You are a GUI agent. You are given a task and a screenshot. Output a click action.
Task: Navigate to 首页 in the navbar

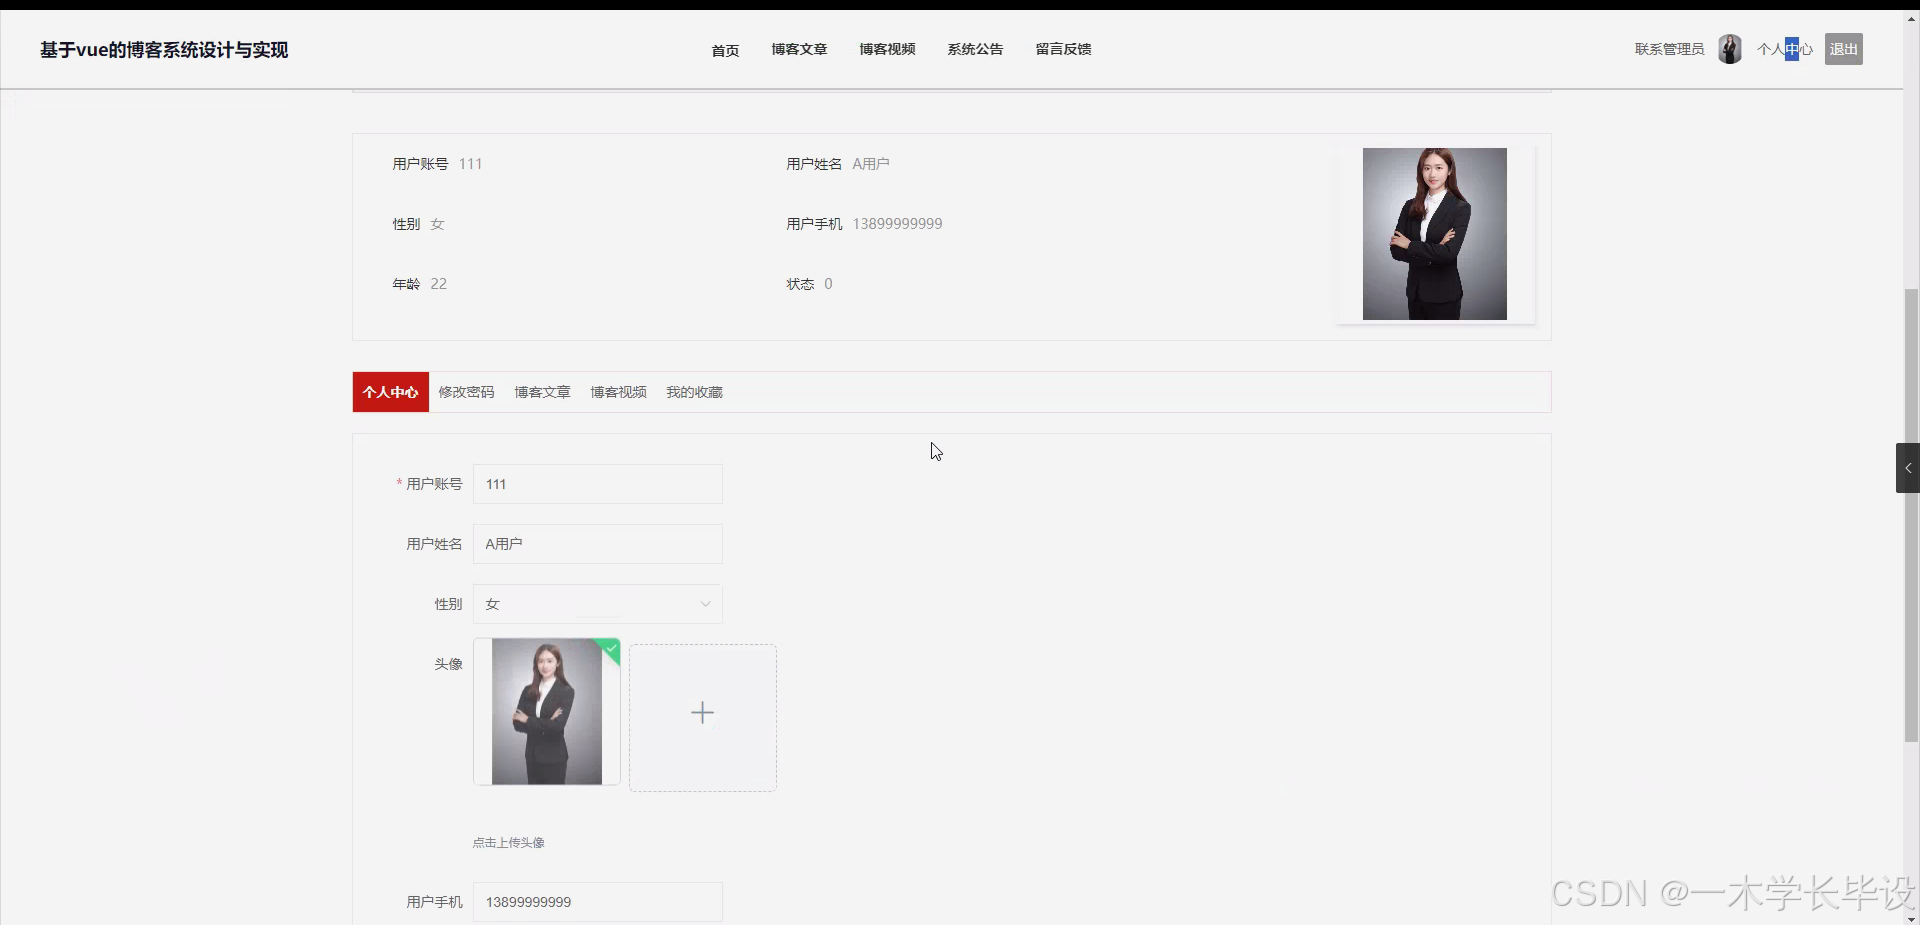(724, 50)
